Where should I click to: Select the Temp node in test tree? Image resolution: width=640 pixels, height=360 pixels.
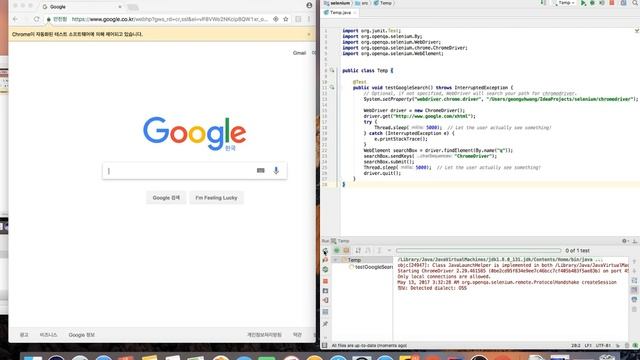[x=354, y=260]
